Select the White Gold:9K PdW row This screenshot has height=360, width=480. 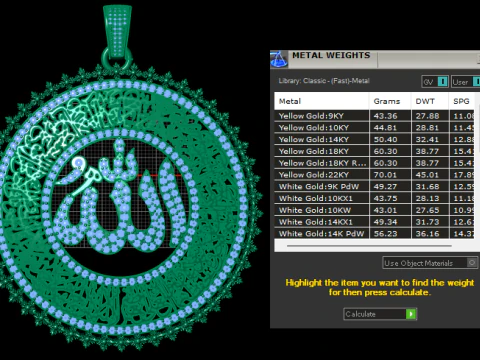(374, 187)
